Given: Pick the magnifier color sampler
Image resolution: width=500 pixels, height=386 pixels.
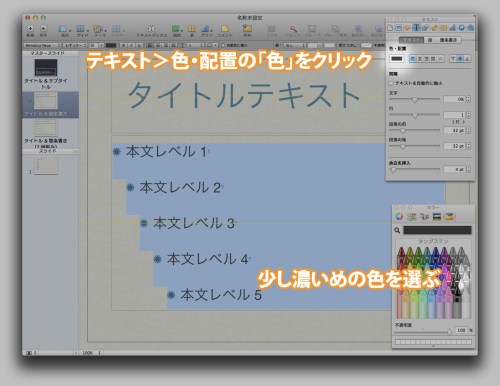Looking at the screenshot, I should (397, 230).
